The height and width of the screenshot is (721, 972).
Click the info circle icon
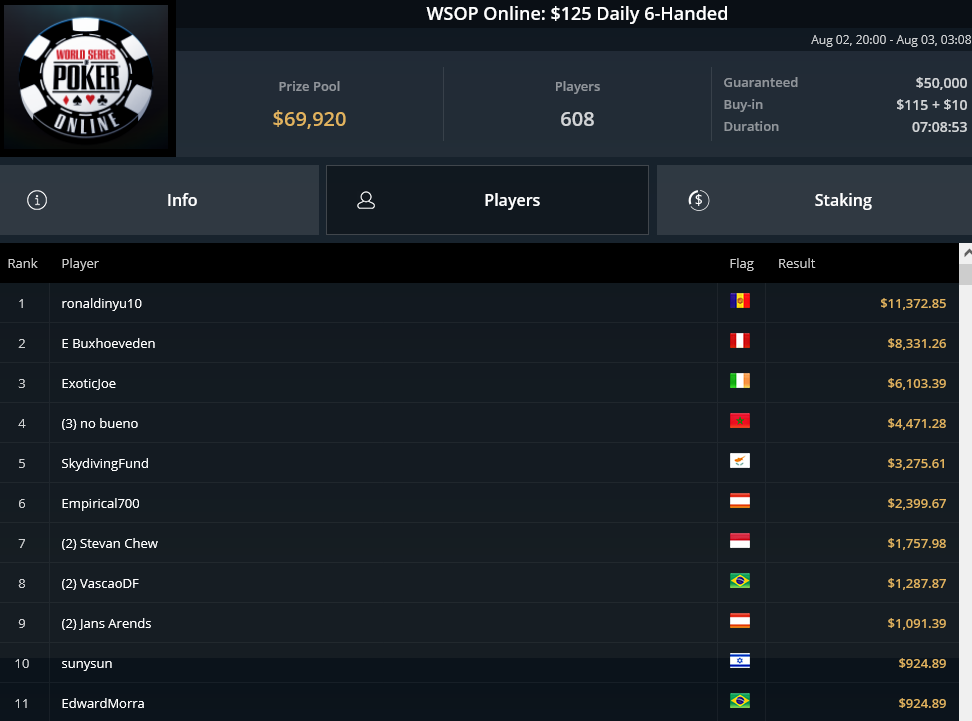[x=37, y=200]
